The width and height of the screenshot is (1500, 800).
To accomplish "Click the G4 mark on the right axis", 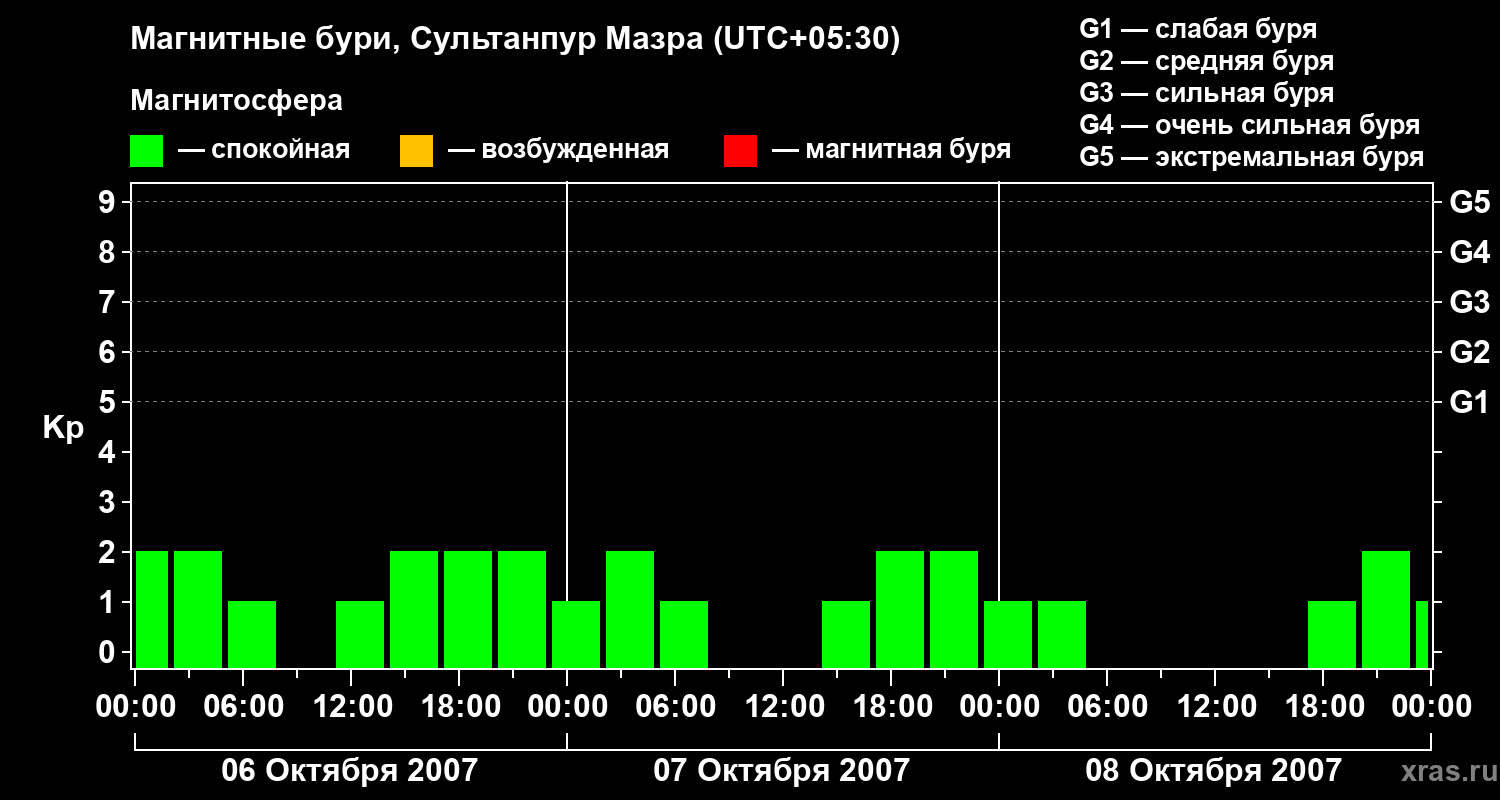I will [1470, 252].
